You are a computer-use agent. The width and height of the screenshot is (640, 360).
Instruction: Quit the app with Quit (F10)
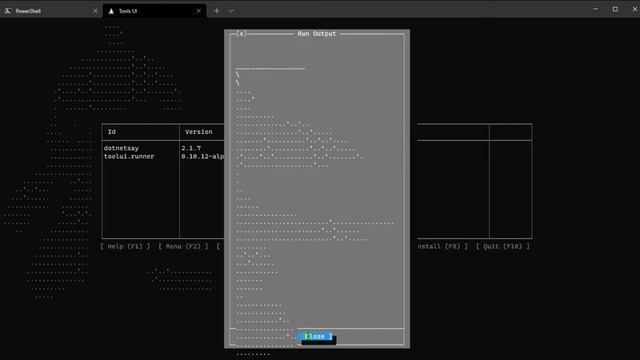(502, 246)
